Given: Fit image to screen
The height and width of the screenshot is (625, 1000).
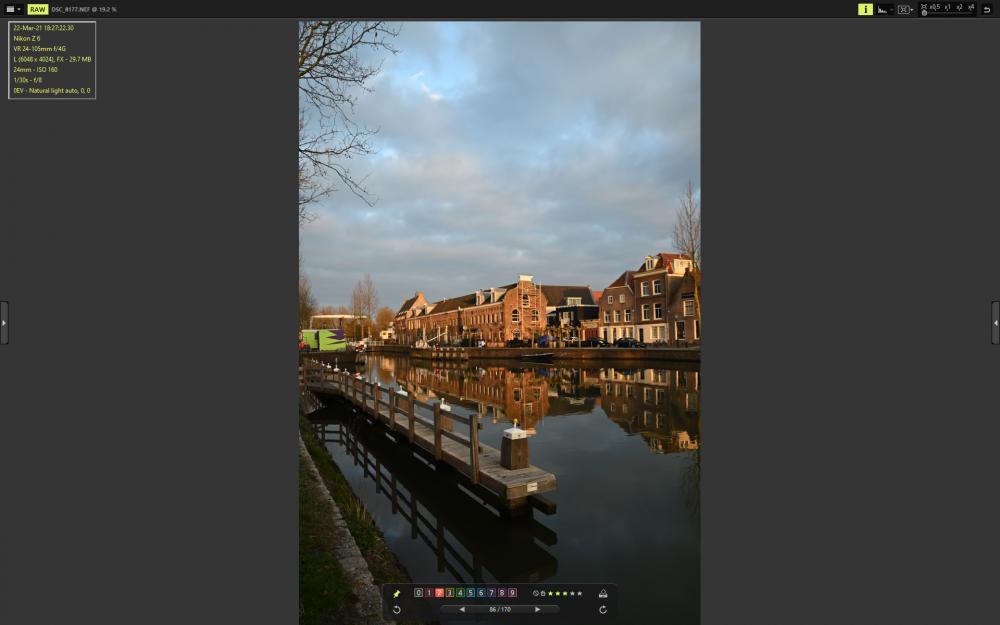Looking at the screenshot, I should point(923,7).
